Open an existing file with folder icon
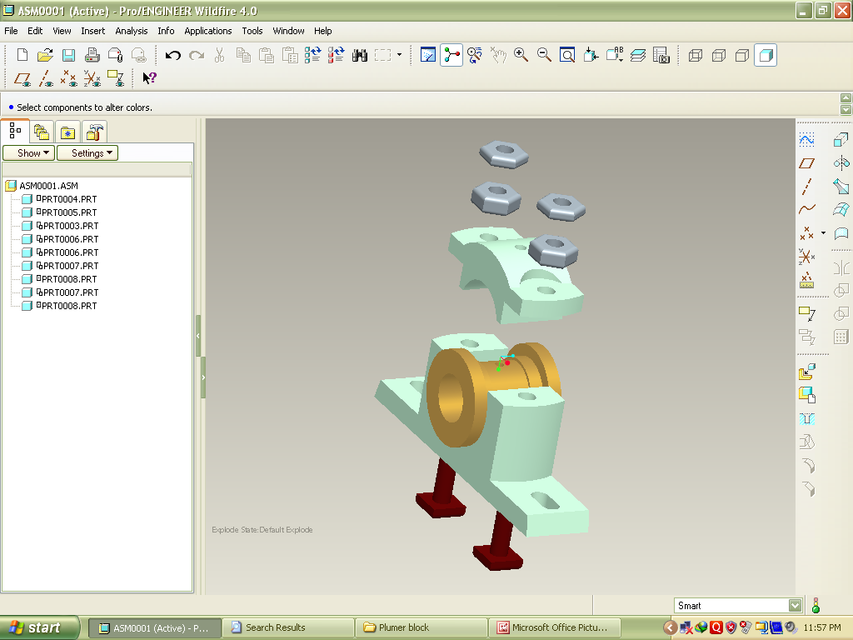The width and height of the screenshot is (853, 640). tap(45, 55)
